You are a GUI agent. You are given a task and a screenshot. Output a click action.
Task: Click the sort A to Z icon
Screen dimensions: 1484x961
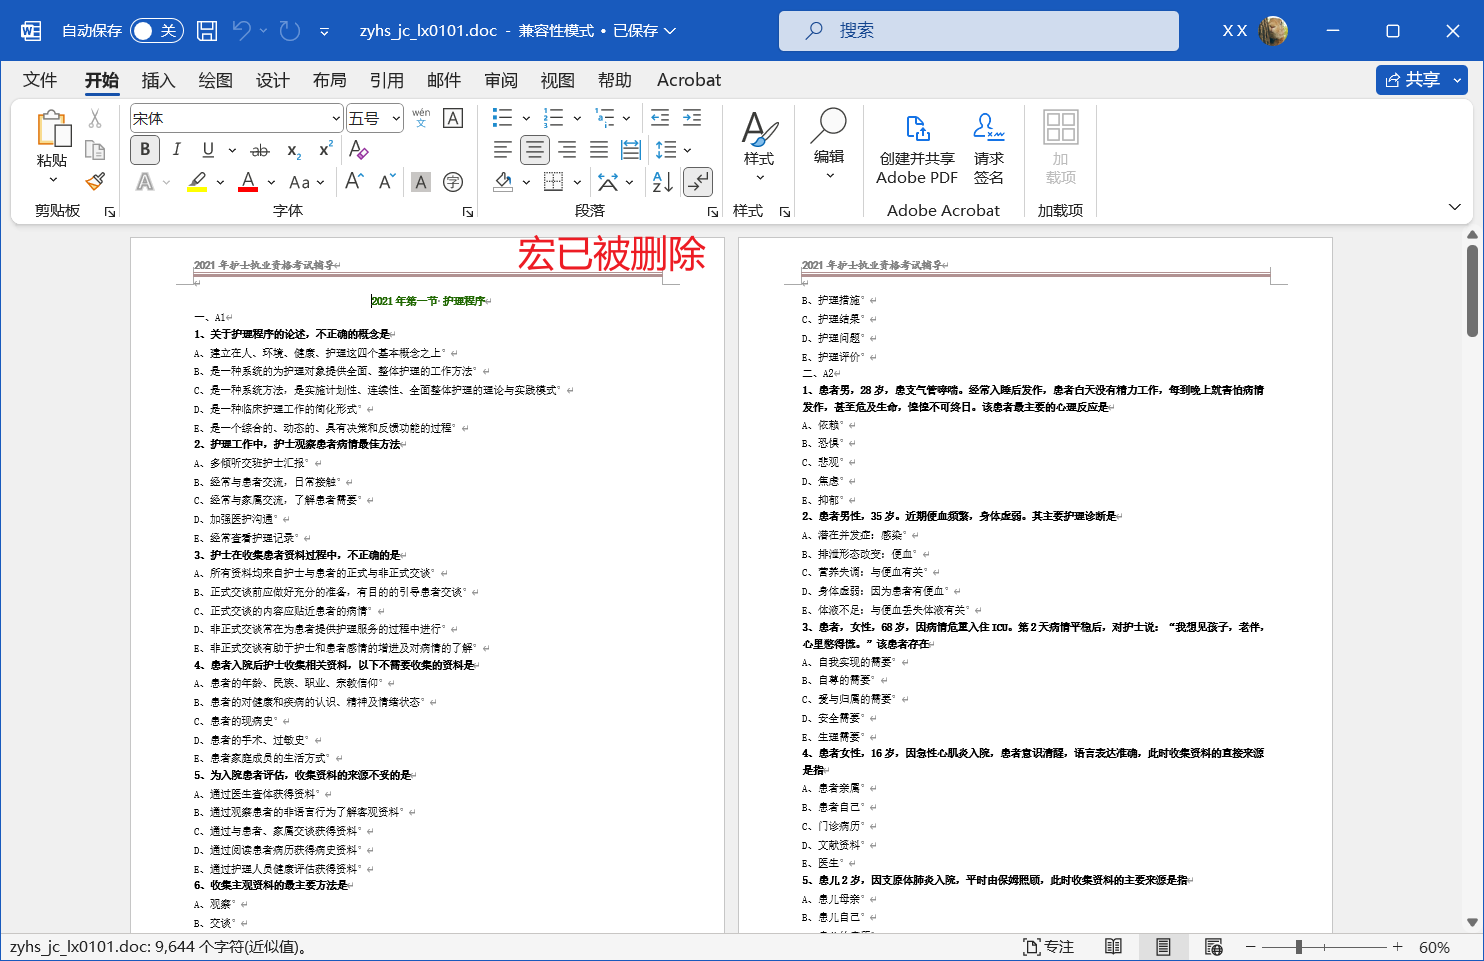[x=662, y=182]
